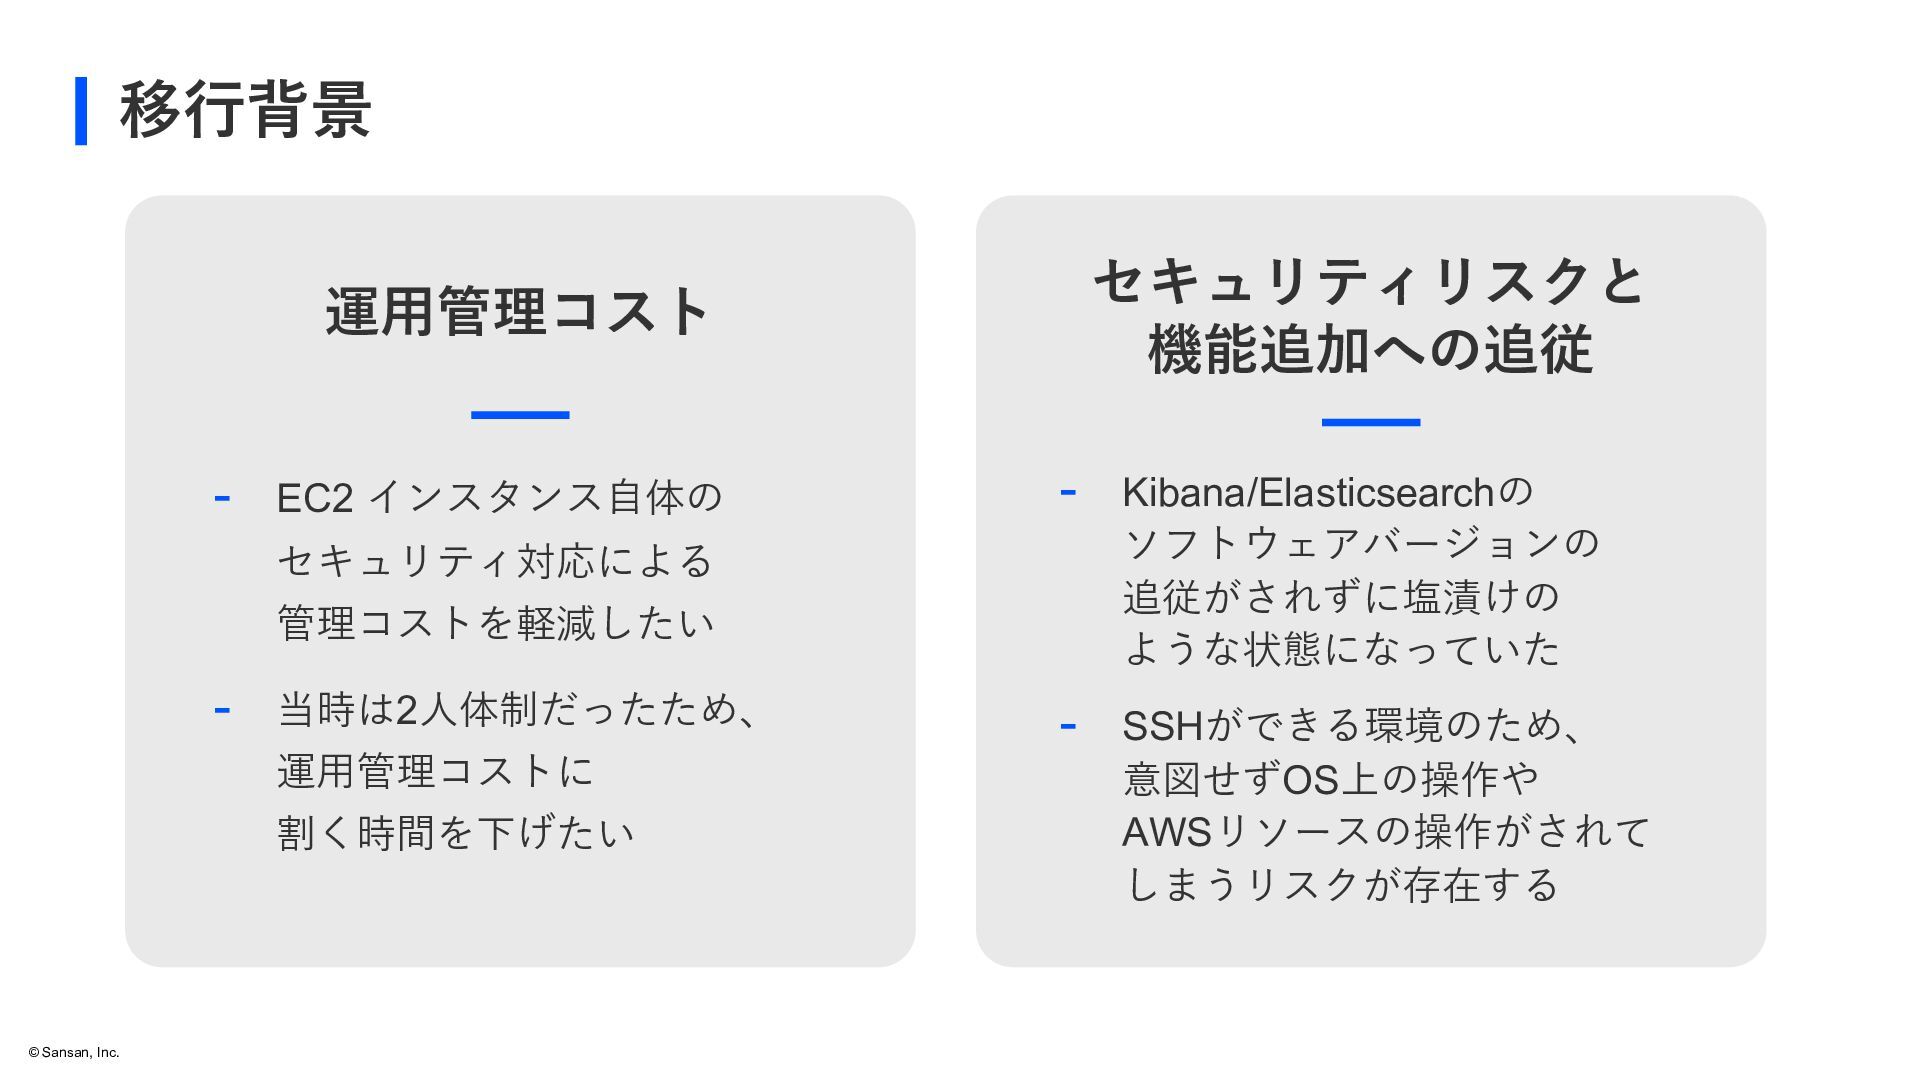1920x1080 pixels.
Task: Click the blue vertical bar beside the title
Action: coord(81,111)
